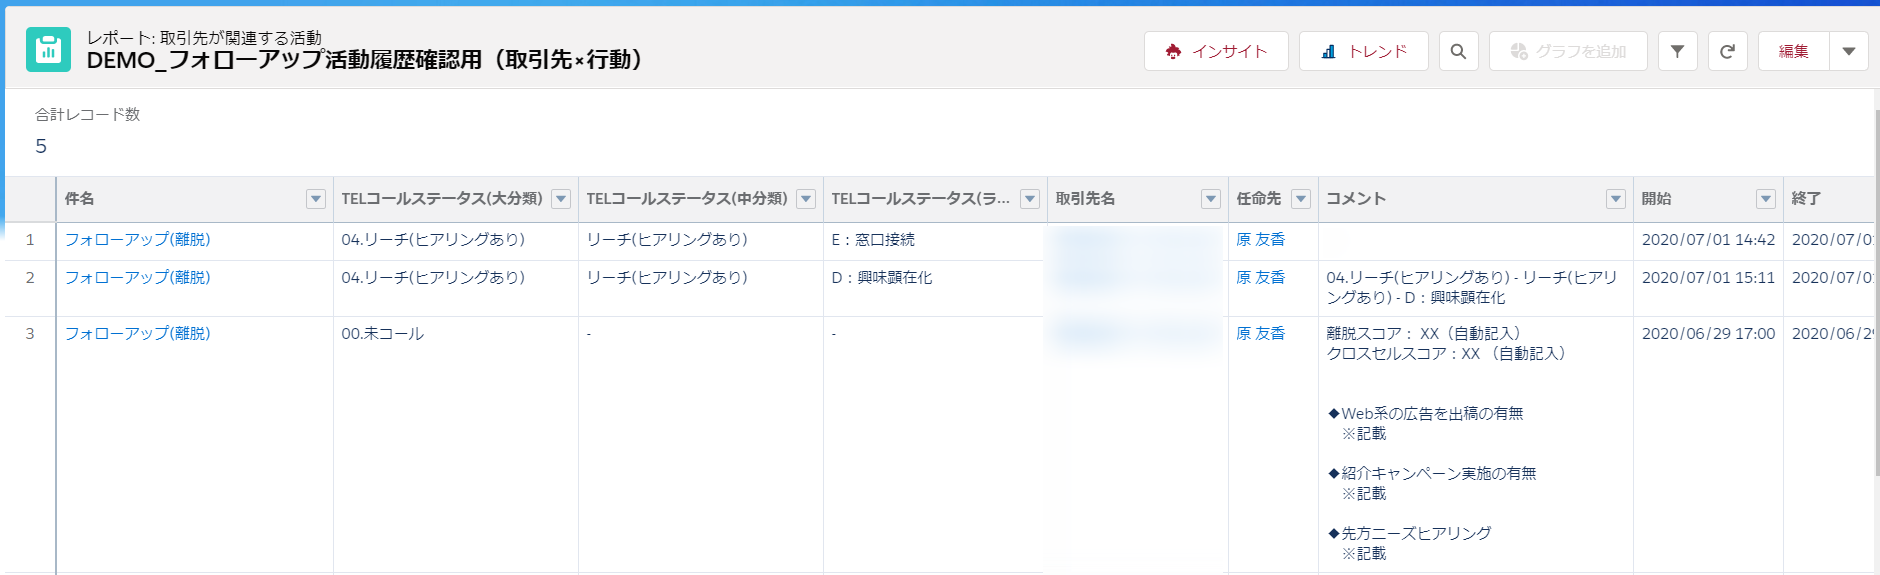The image size is (1880, 575).
Task: Open the フォローアップ(離脱) link in row 3
Action: coord(138,334)
